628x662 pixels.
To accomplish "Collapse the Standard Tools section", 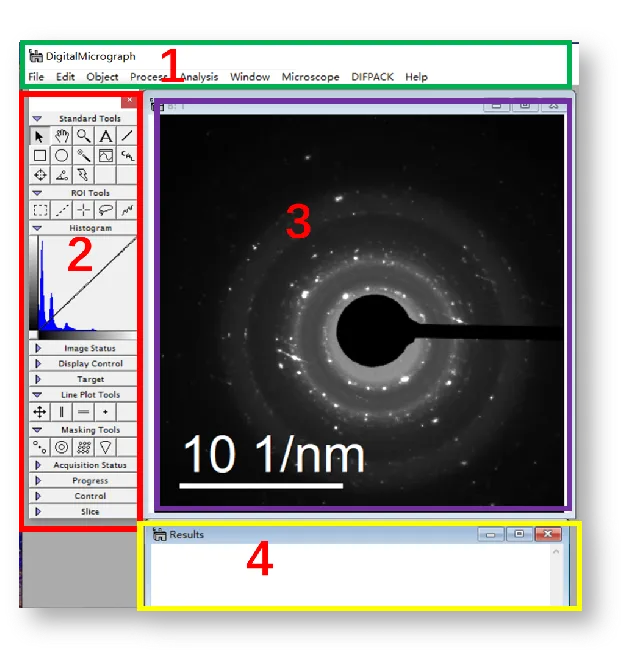I will (x=38, y=118).
